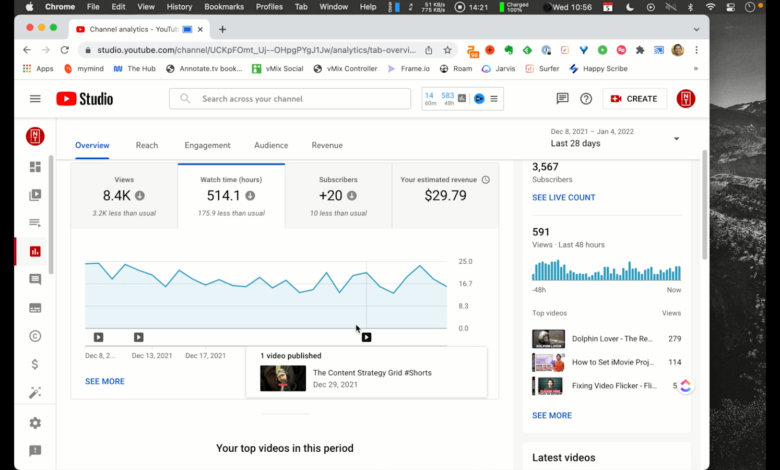
Task: Click the search across your channel field
Action: tap(290, 98)
